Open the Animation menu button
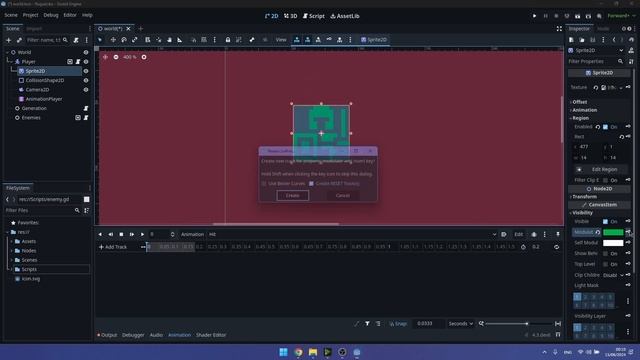Image resolution: width=640 pixels, height=360 pixels. pos(192,234)
